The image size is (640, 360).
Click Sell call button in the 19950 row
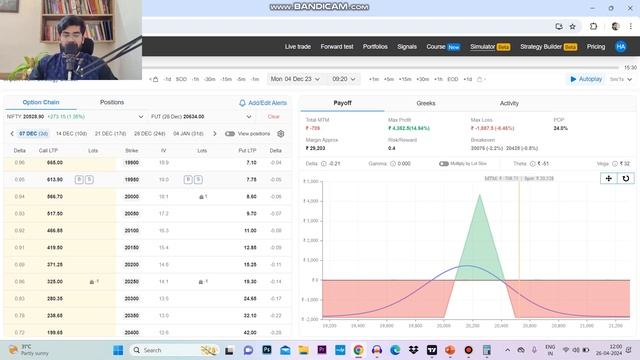[89, 180]
